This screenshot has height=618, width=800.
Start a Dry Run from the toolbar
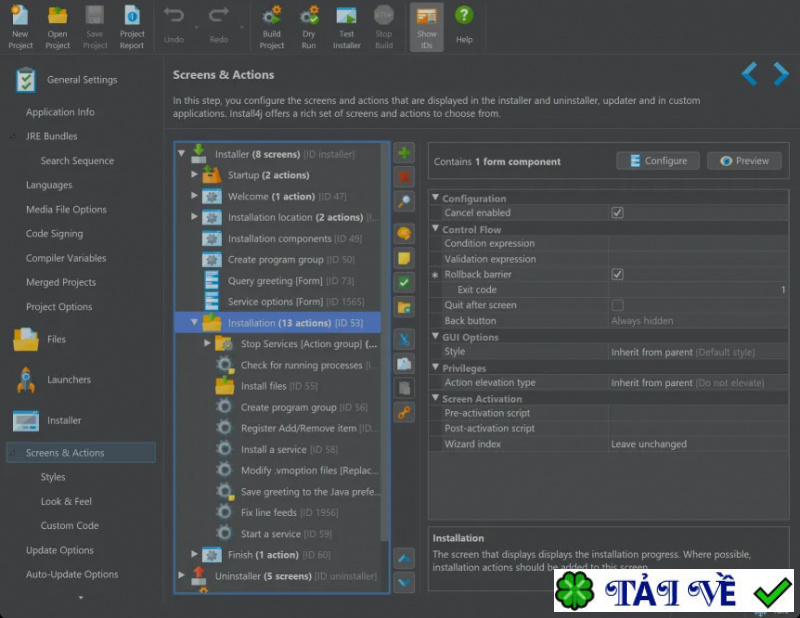coord(309,26)
